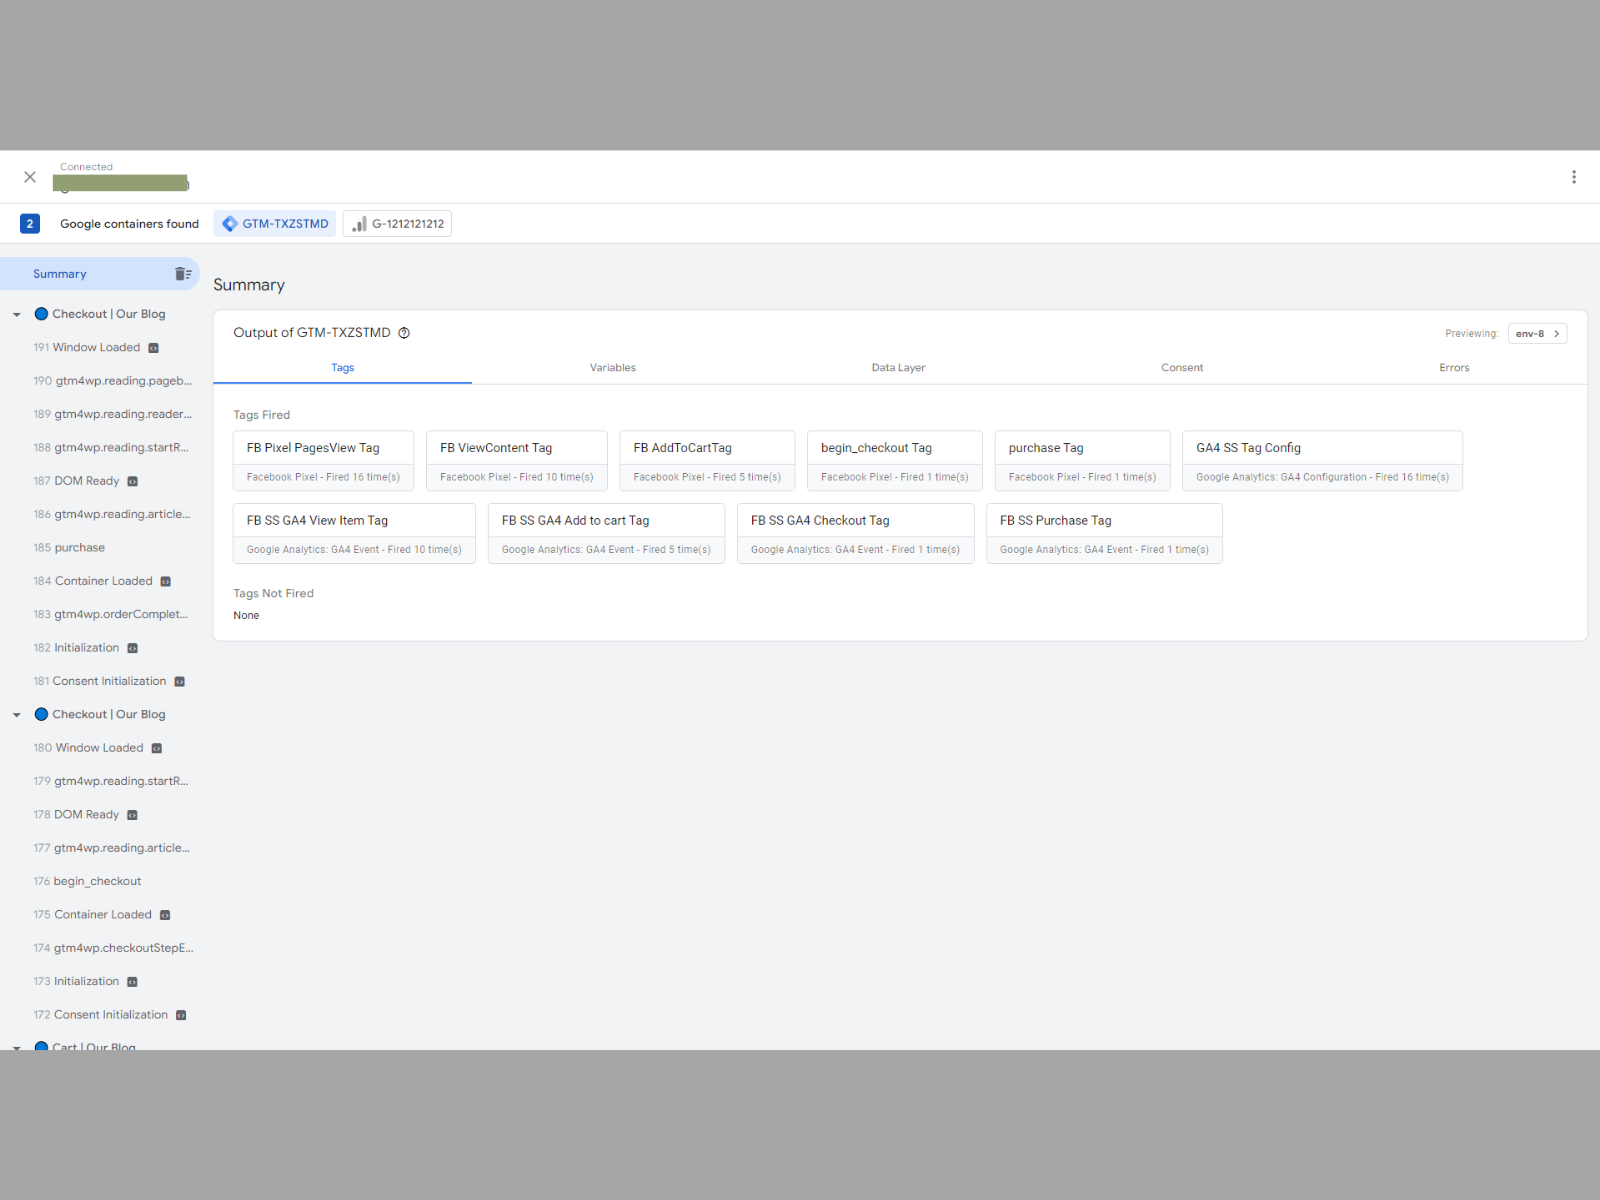
Task: Select the G-1212121212 Google Analytics container
Action: pyautogui.click(x=397, y=223)
